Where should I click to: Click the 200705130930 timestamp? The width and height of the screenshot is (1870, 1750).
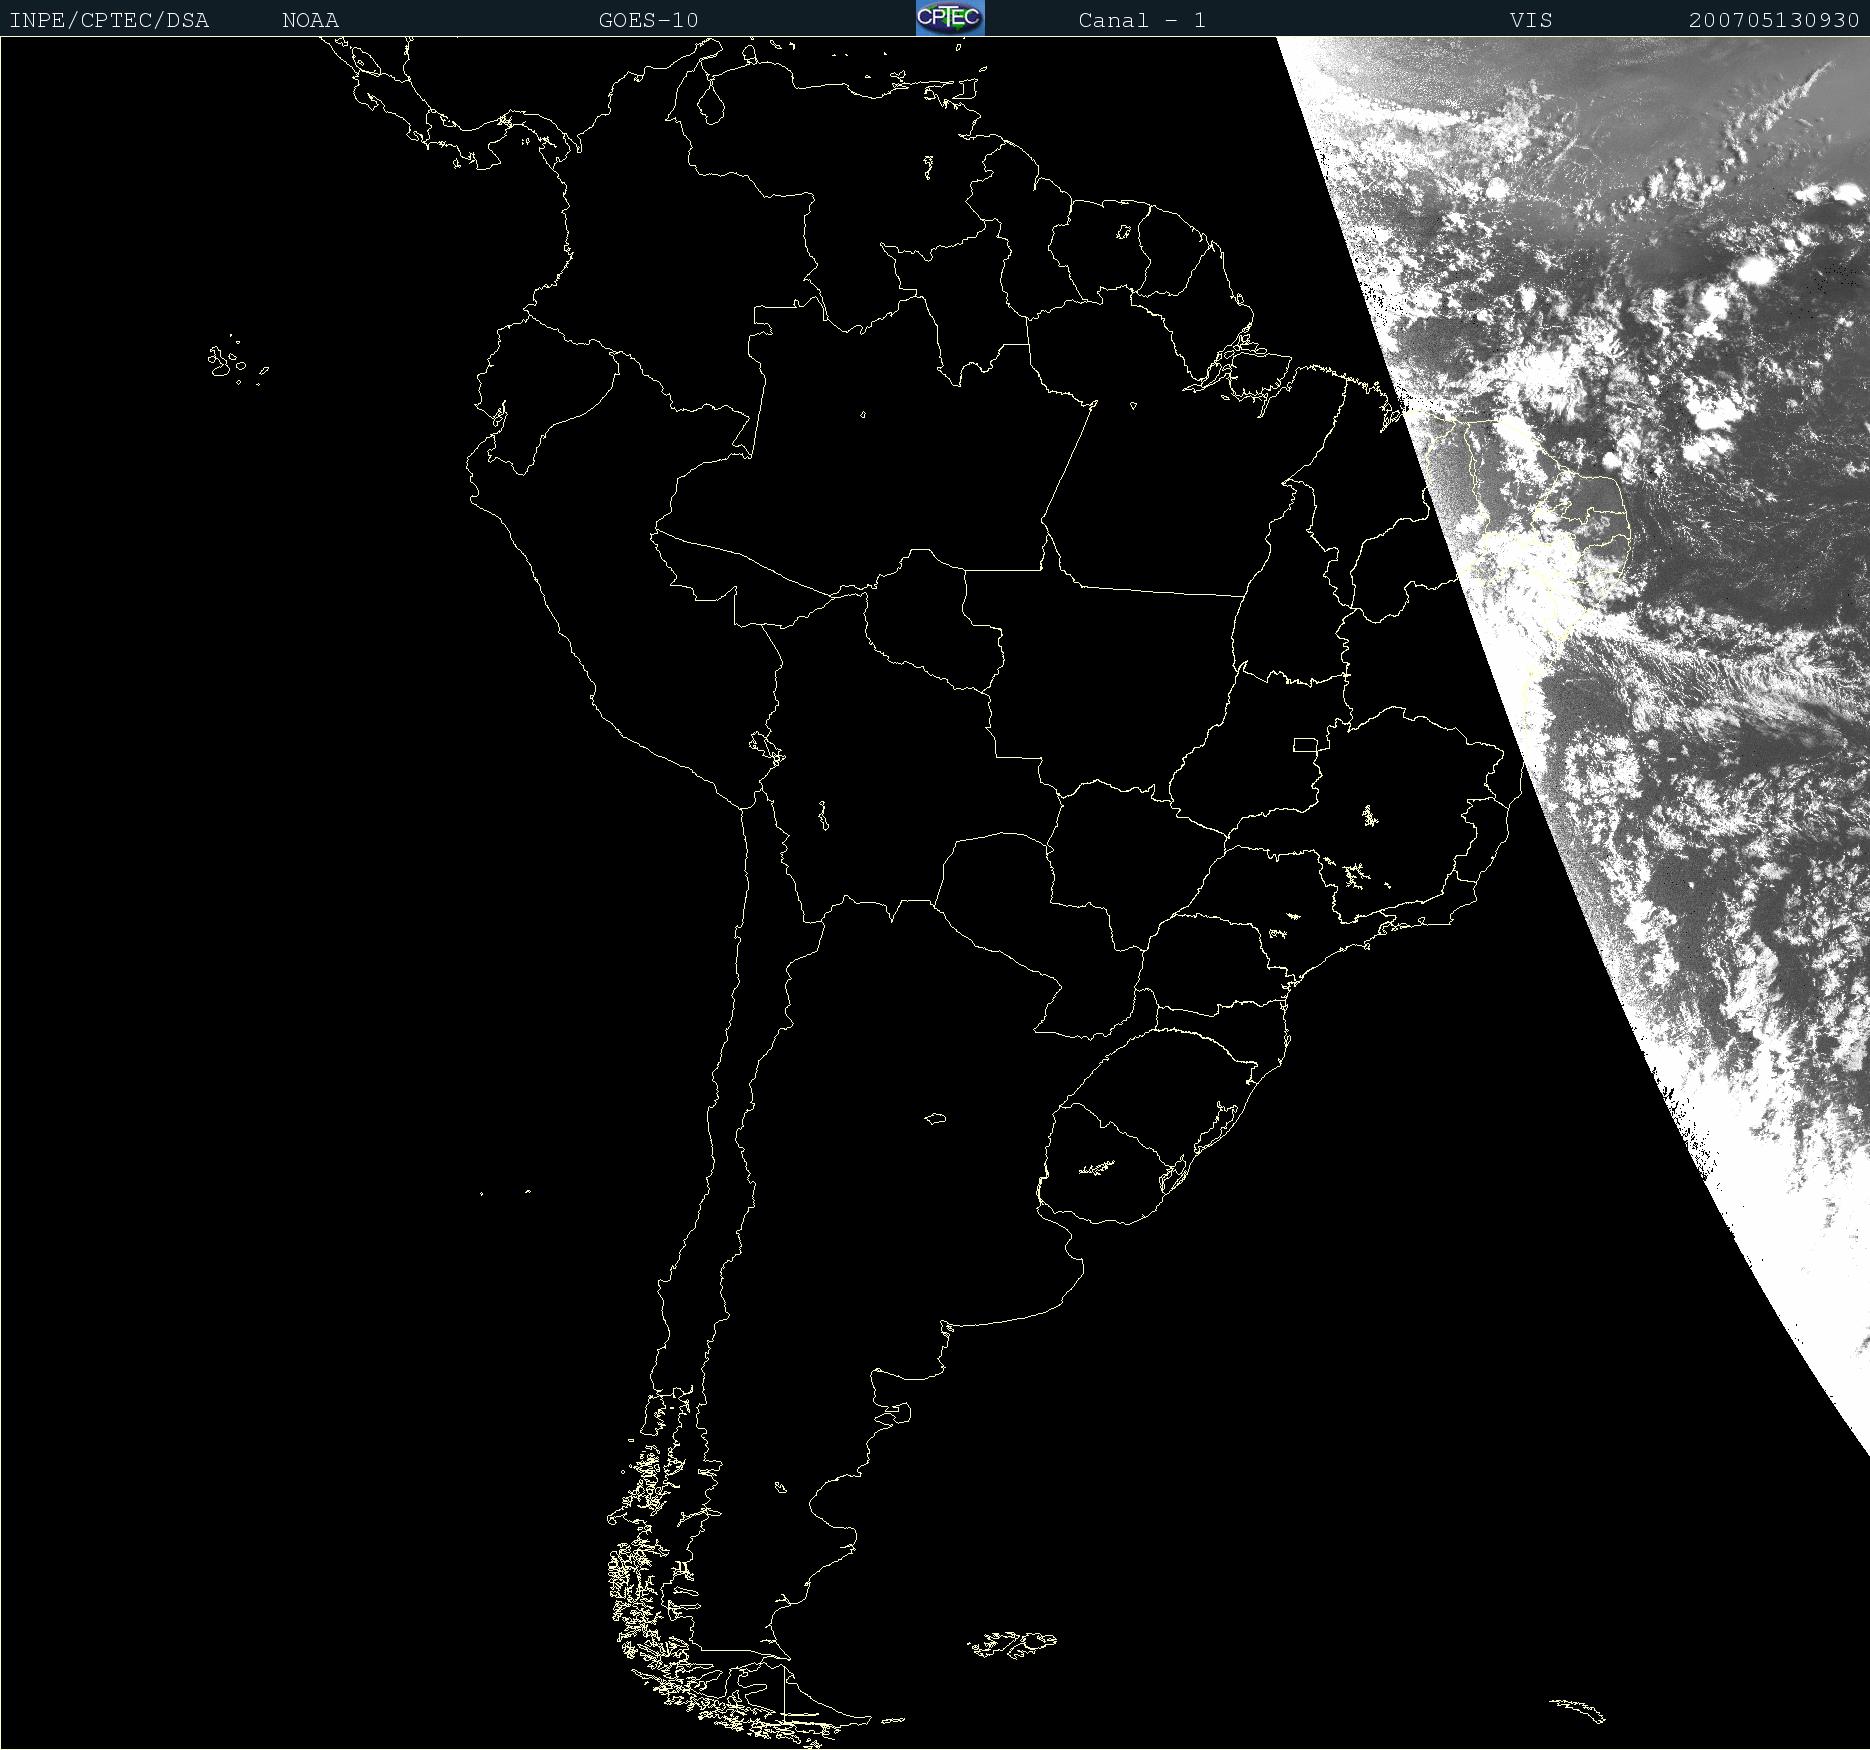[1774, 20]
